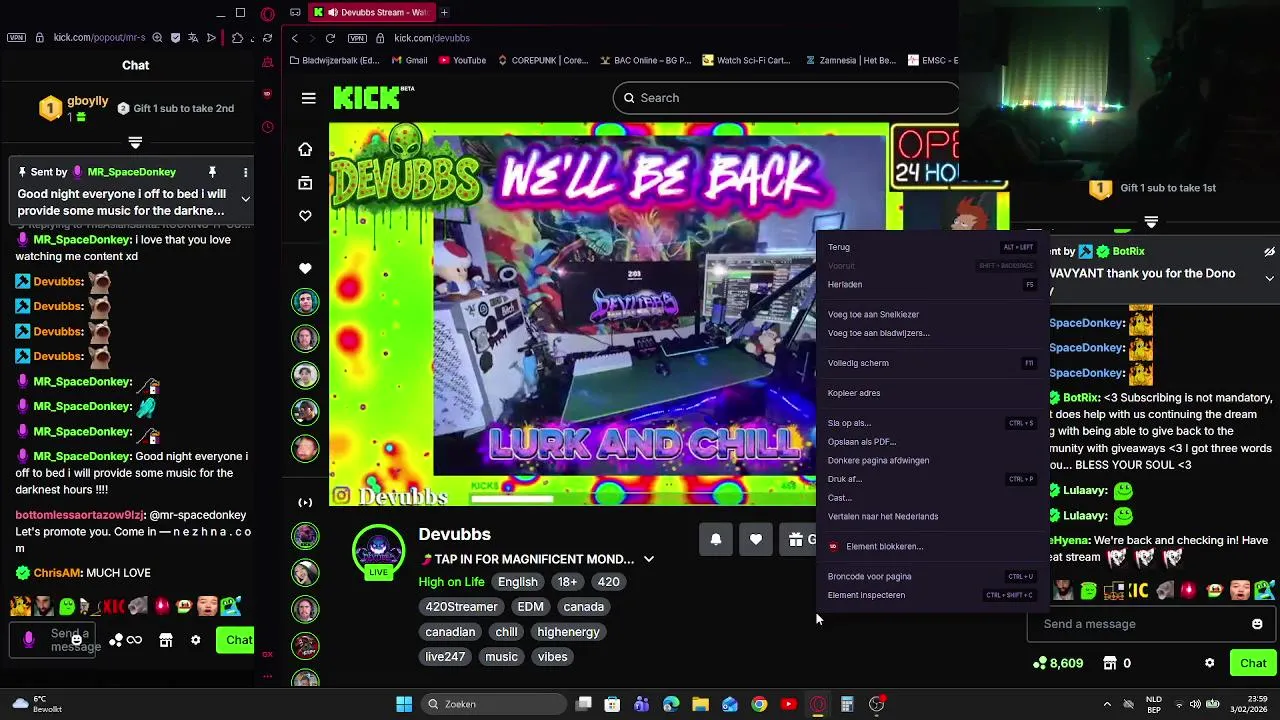Switch to the Devubbs Stream tab
The width and height of the screenshot is (1280, 720).
370,12
